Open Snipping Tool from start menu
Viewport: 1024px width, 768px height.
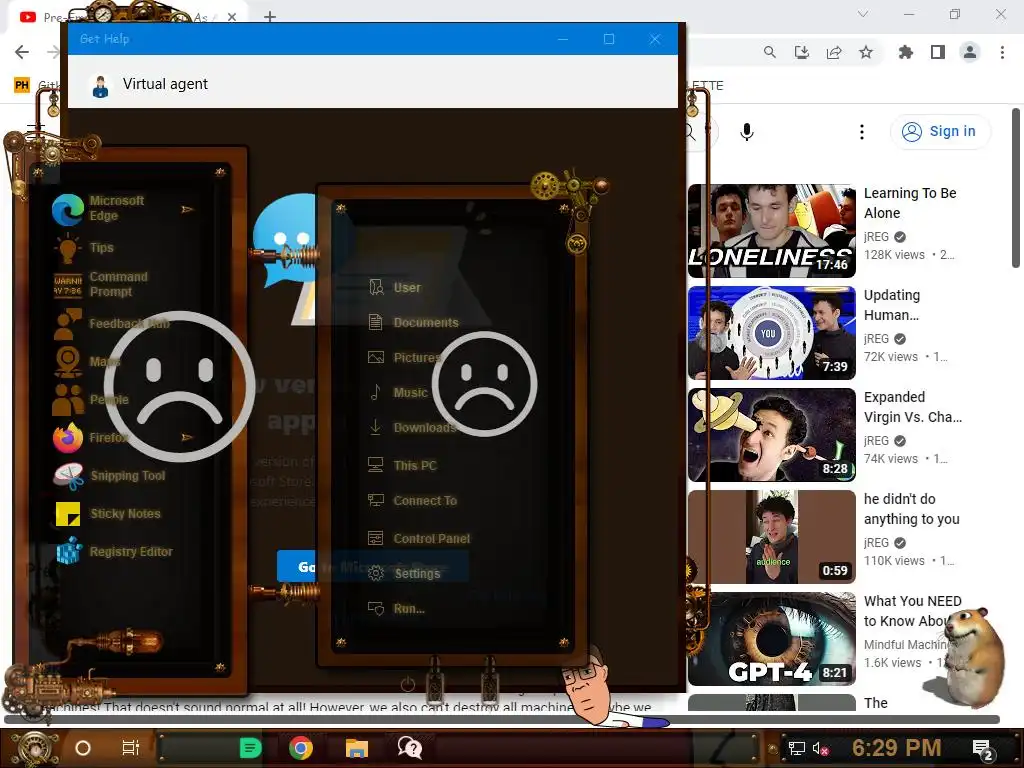(109, 475)
